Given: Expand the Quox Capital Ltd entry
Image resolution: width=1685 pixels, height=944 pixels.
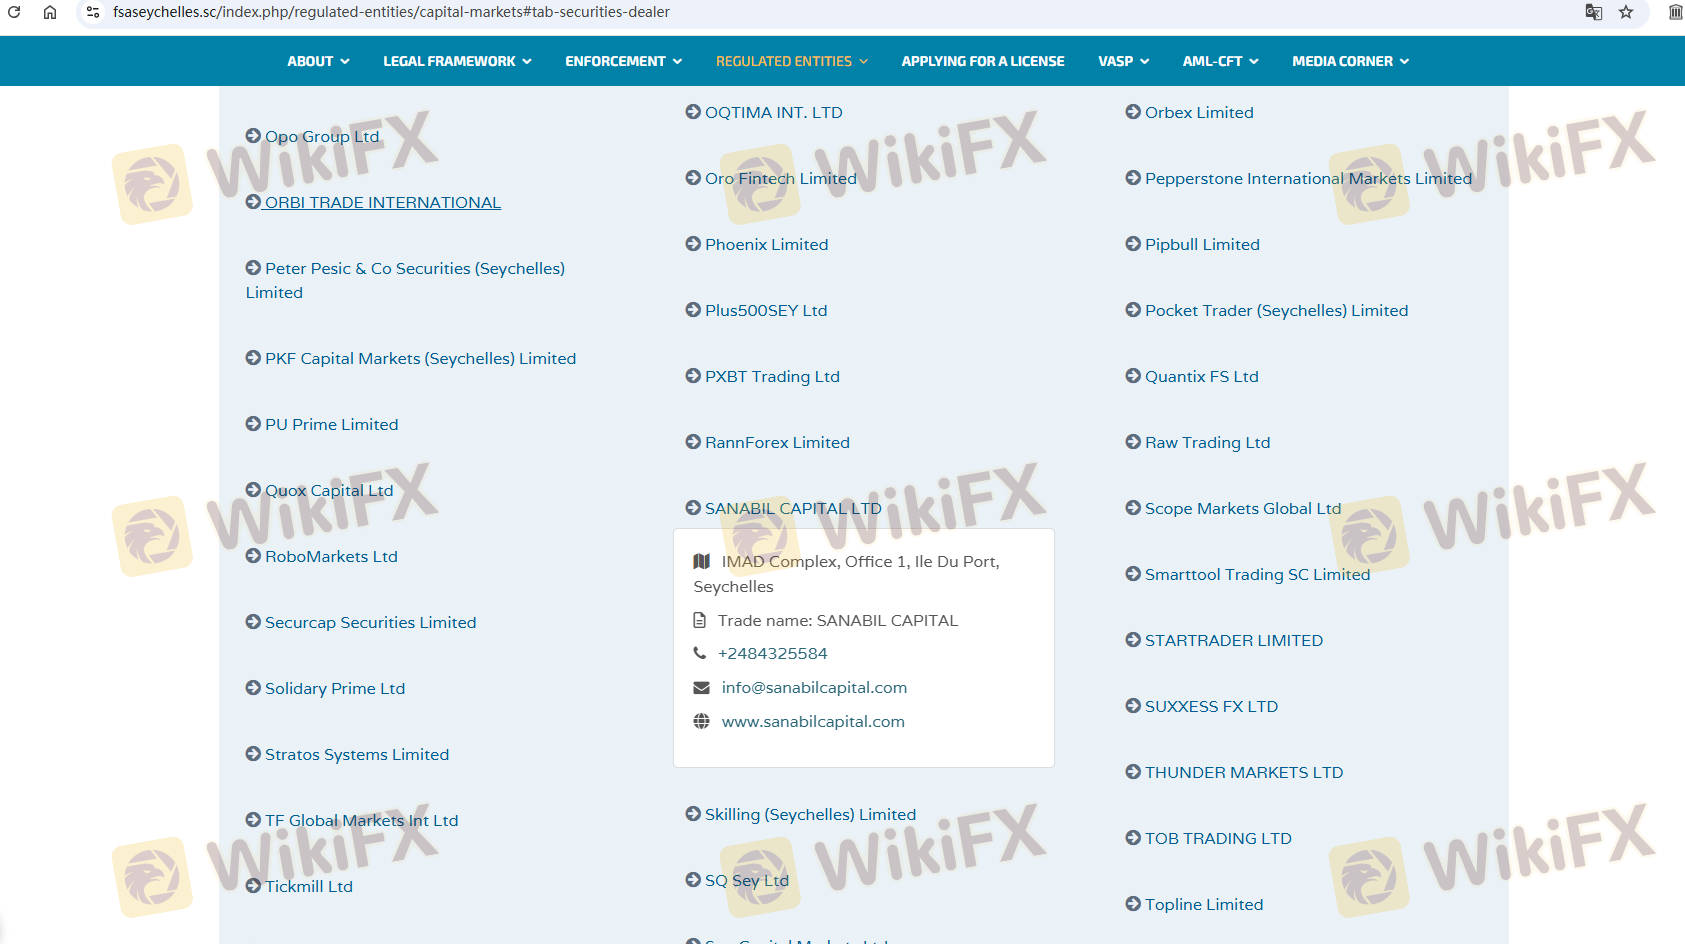Looking at the screenshot, I should pyautogui.click(x=320, y=490).
